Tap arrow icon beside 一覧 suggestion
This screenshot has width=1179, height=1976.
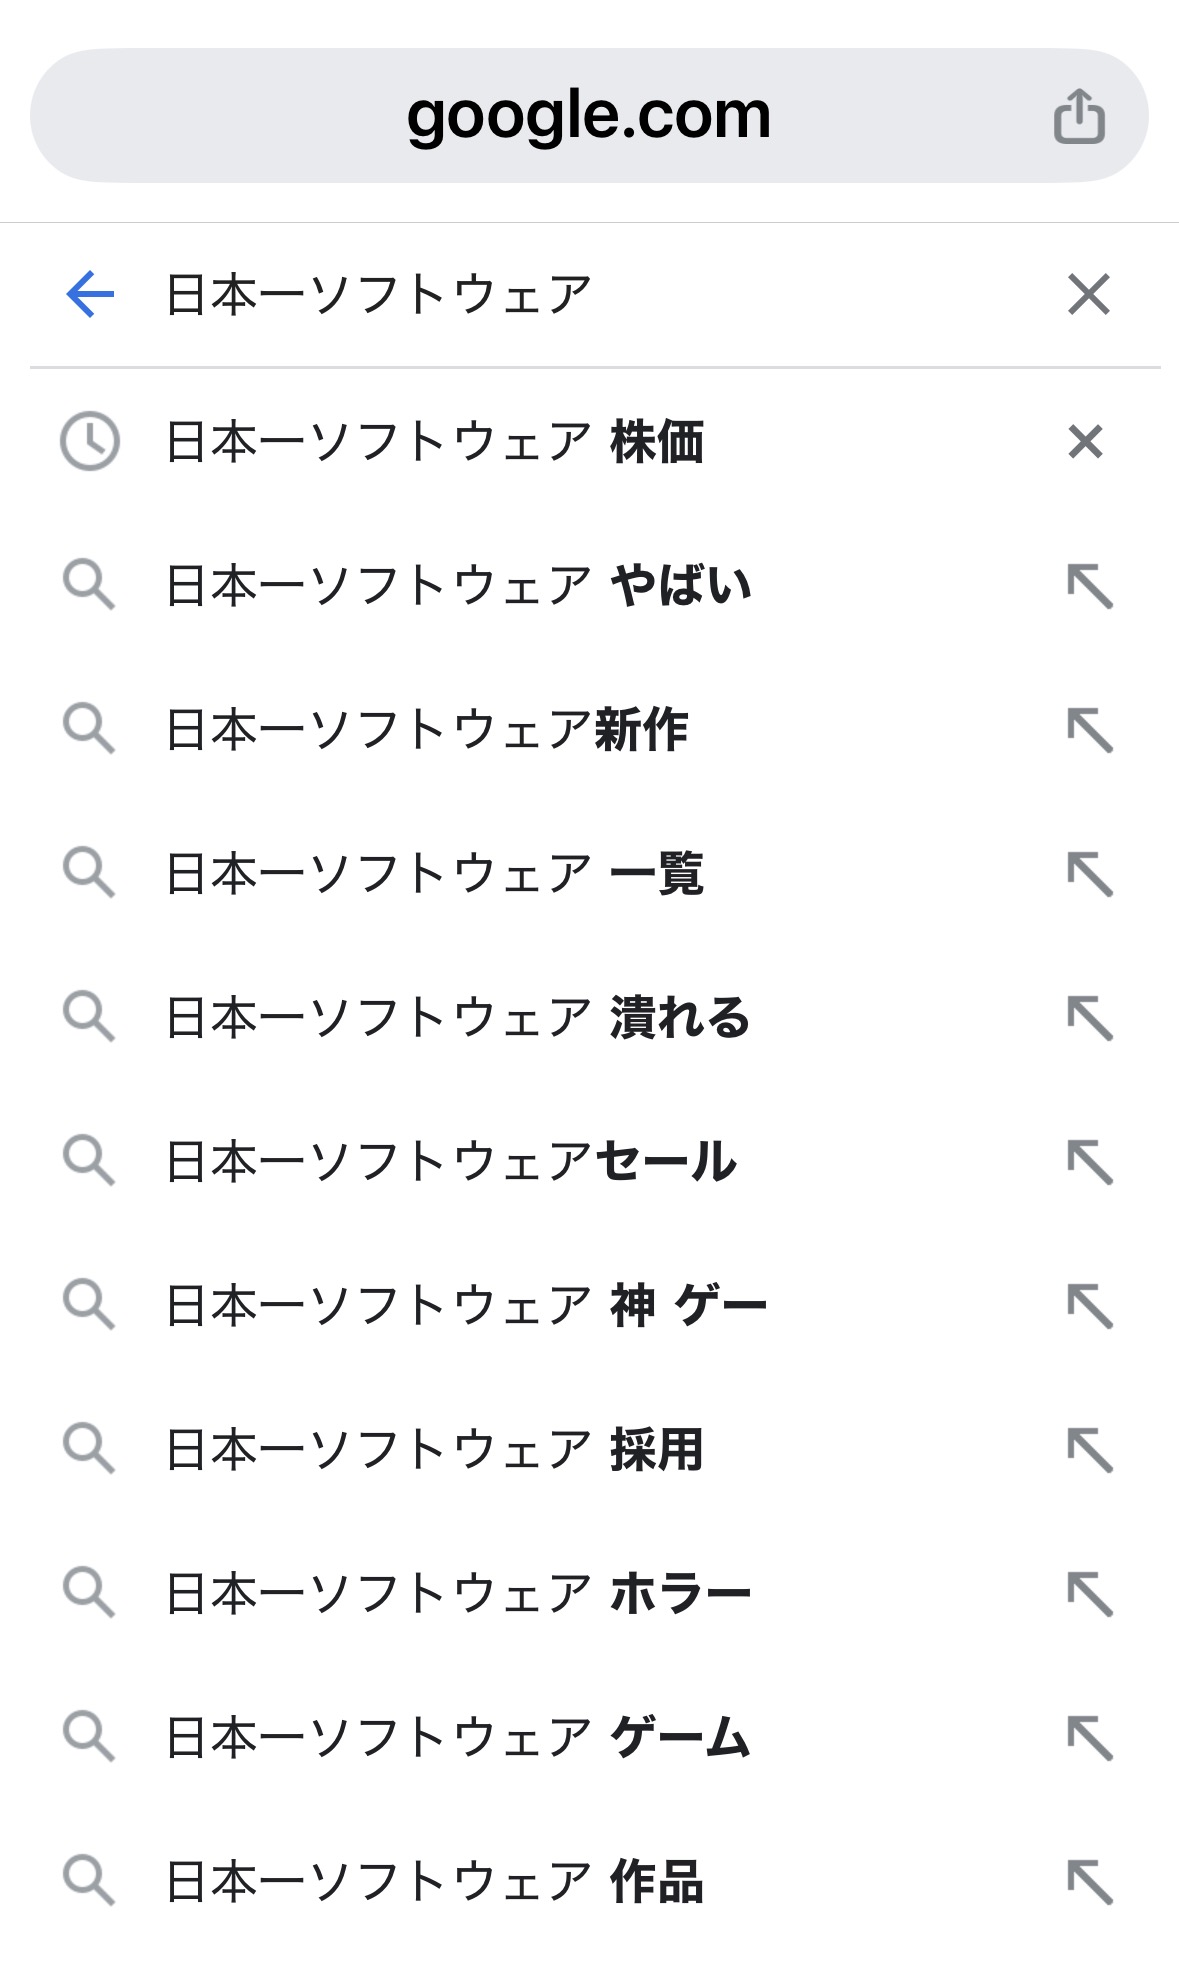(x=1089, y=874)
